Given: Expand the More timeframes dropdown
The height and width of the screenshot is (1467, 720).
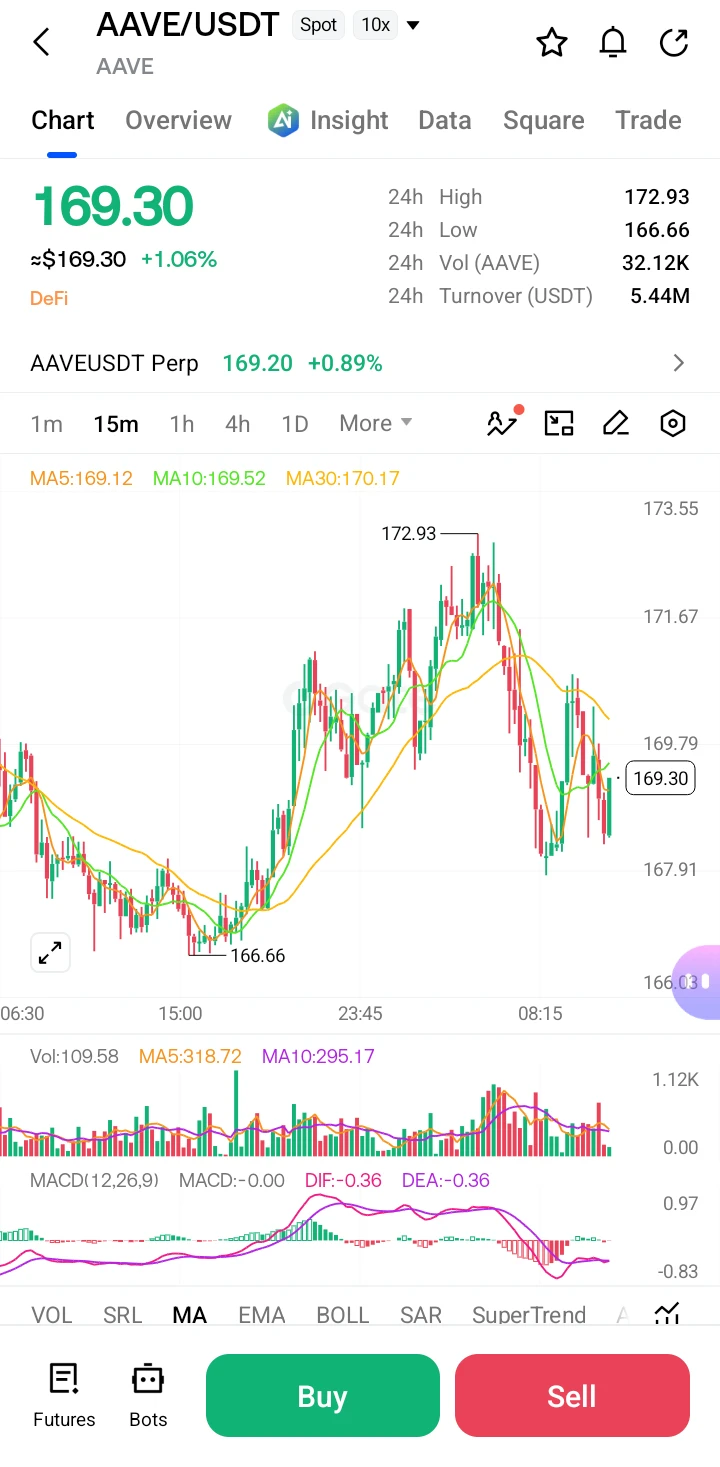Looking at the screenshot, I should point(376,423).
